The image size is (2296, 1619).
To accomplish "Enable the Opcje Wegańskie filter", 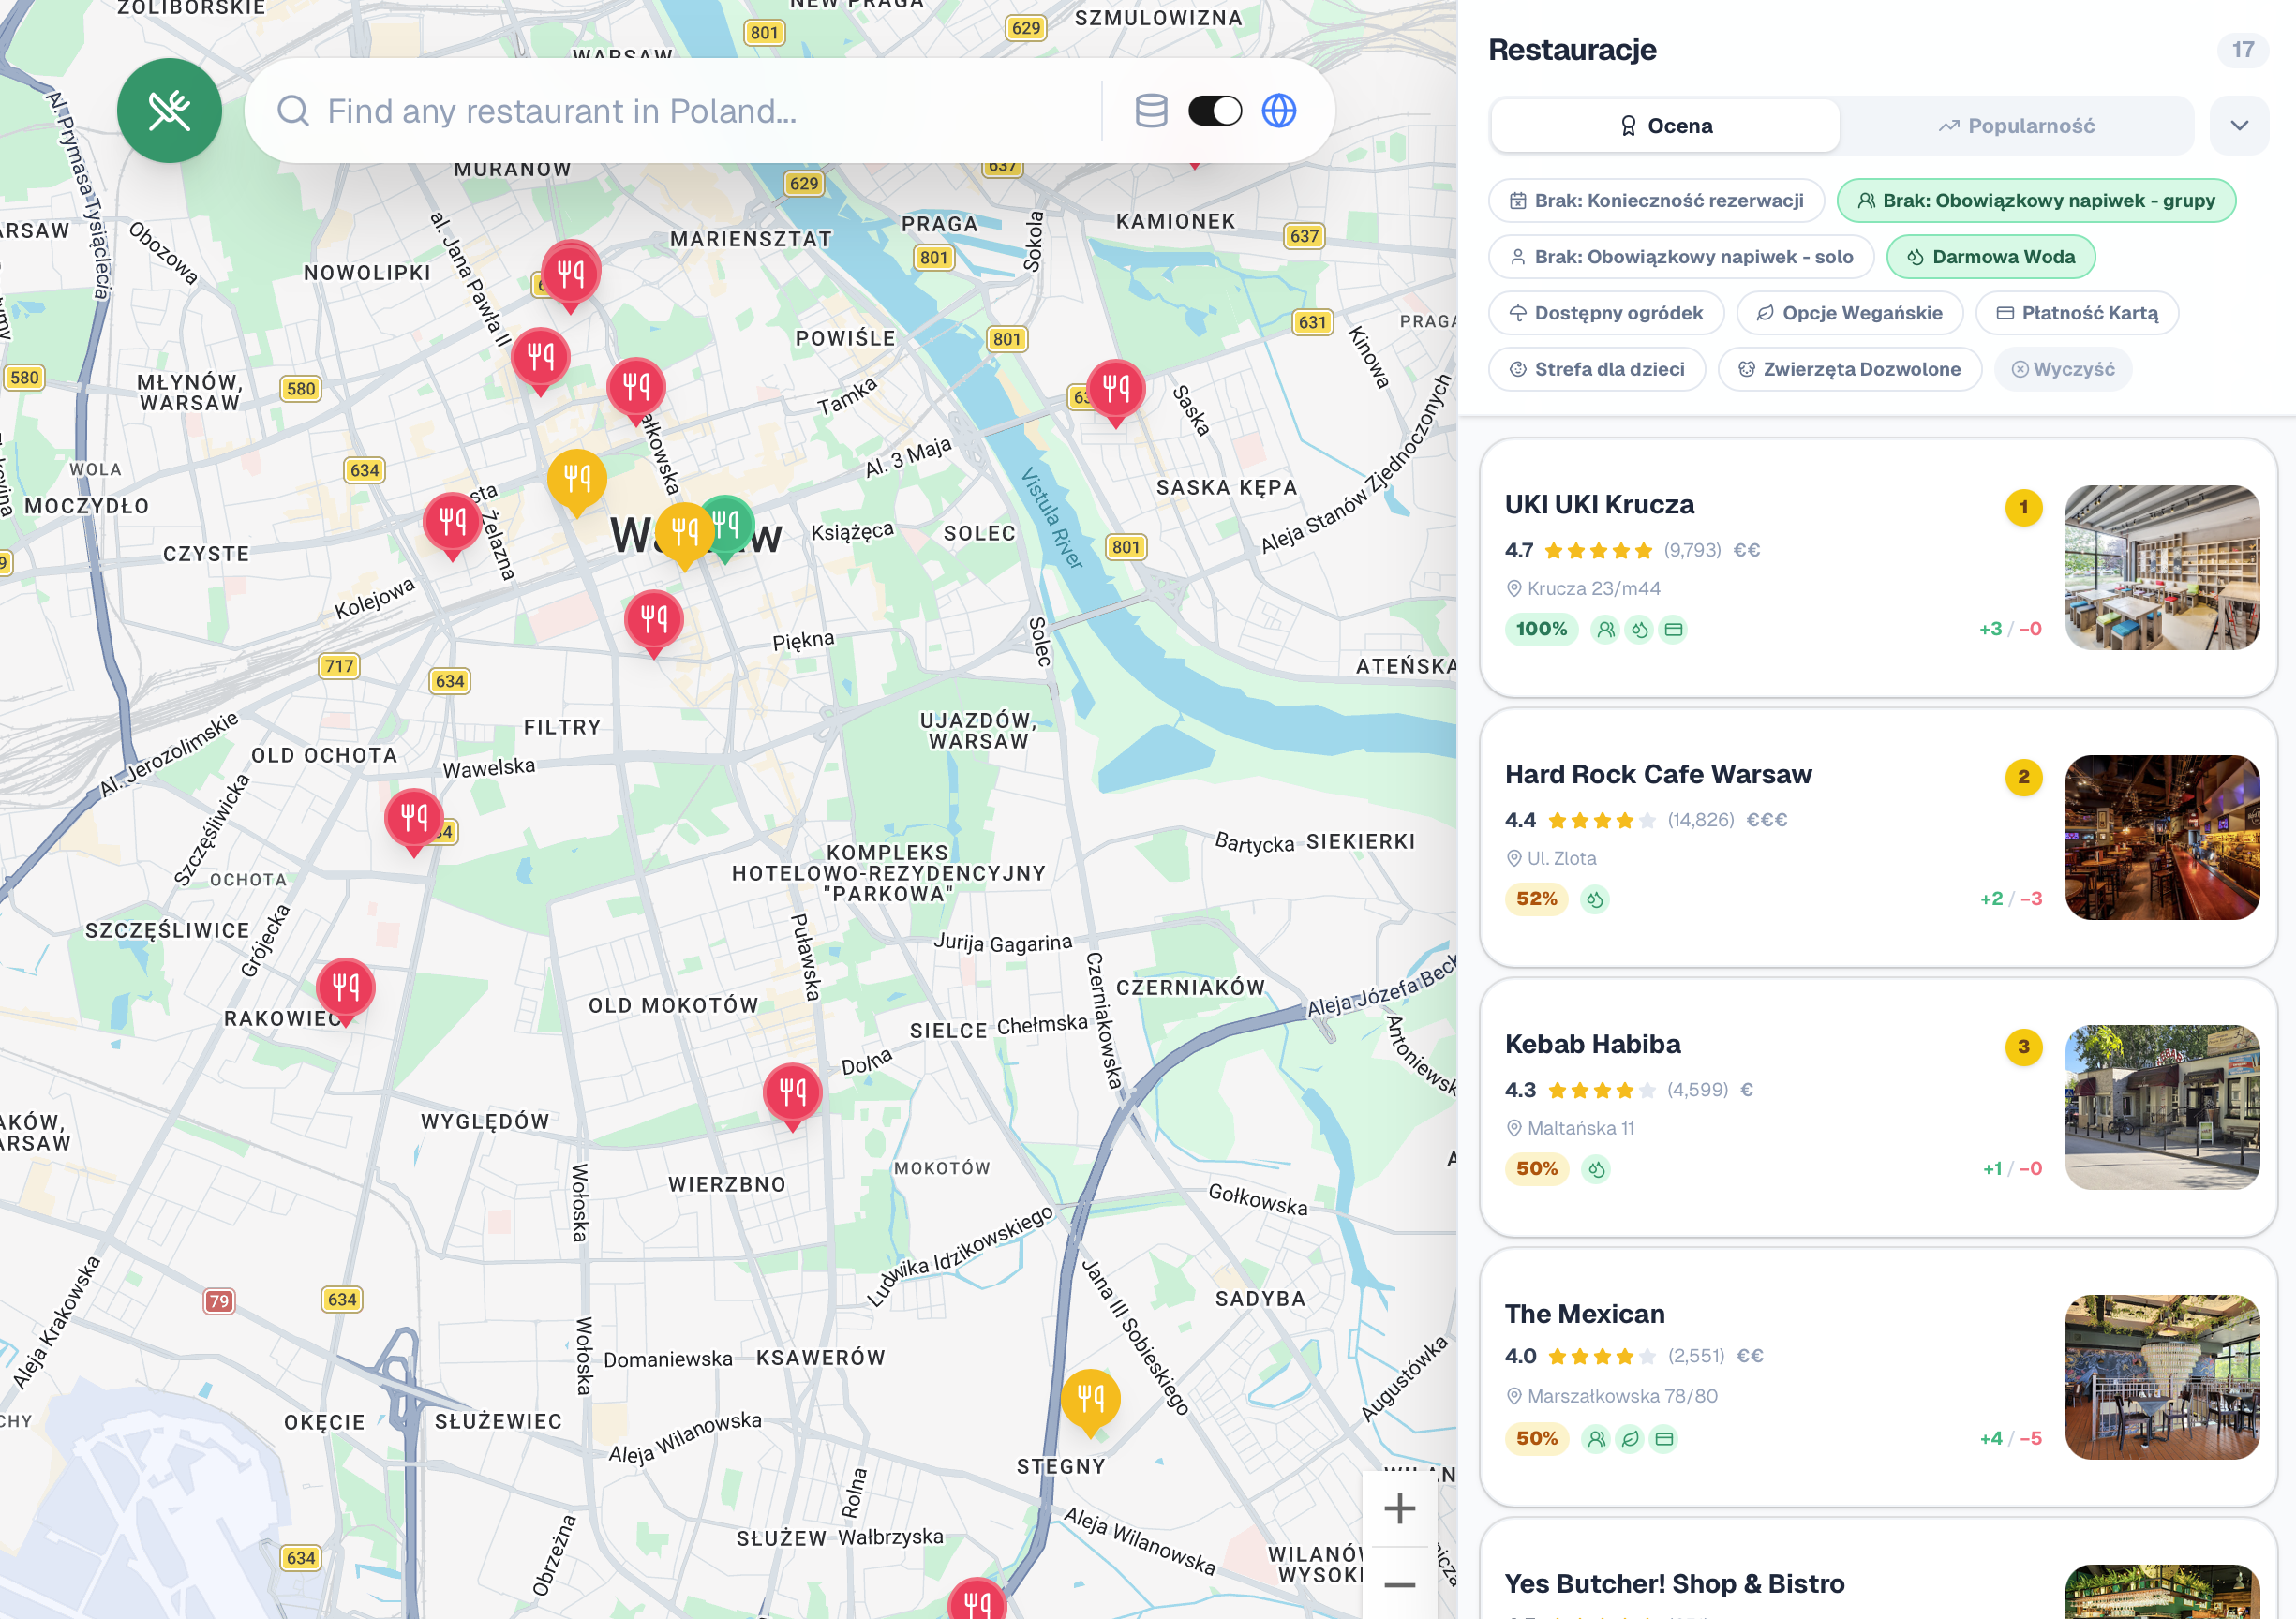I will tap(1849, 313).
